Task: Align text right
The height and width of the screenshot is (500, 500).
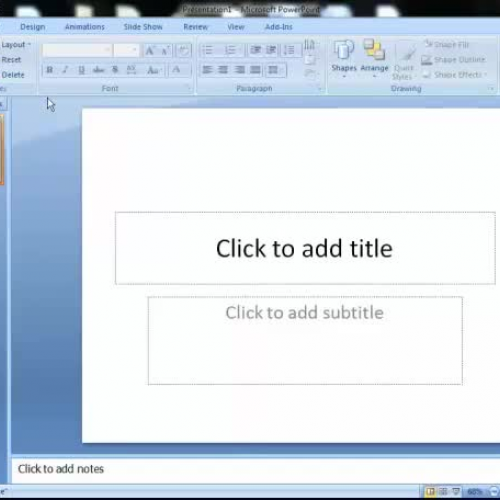Action: (x=239, y=70)
